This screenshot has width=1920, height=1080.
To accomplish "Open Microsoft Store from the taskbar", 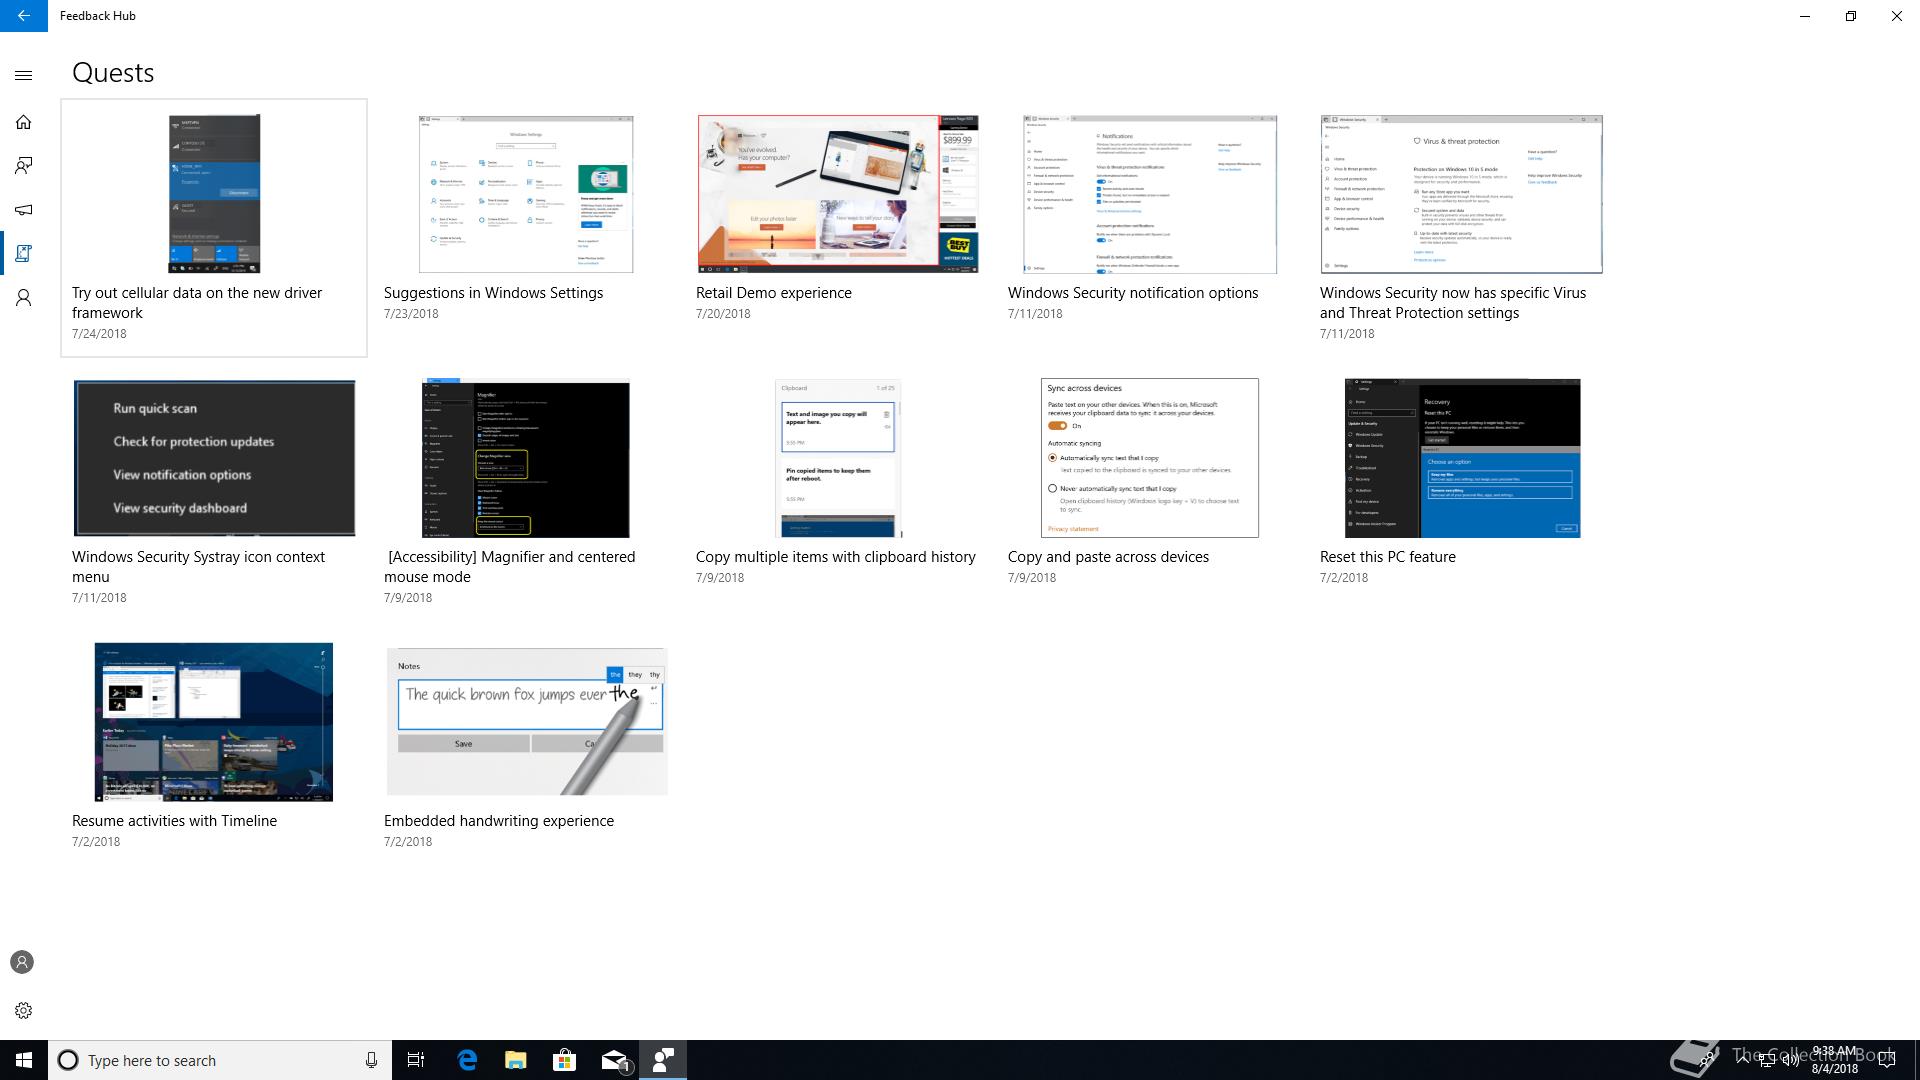I will click(565, 1060).
